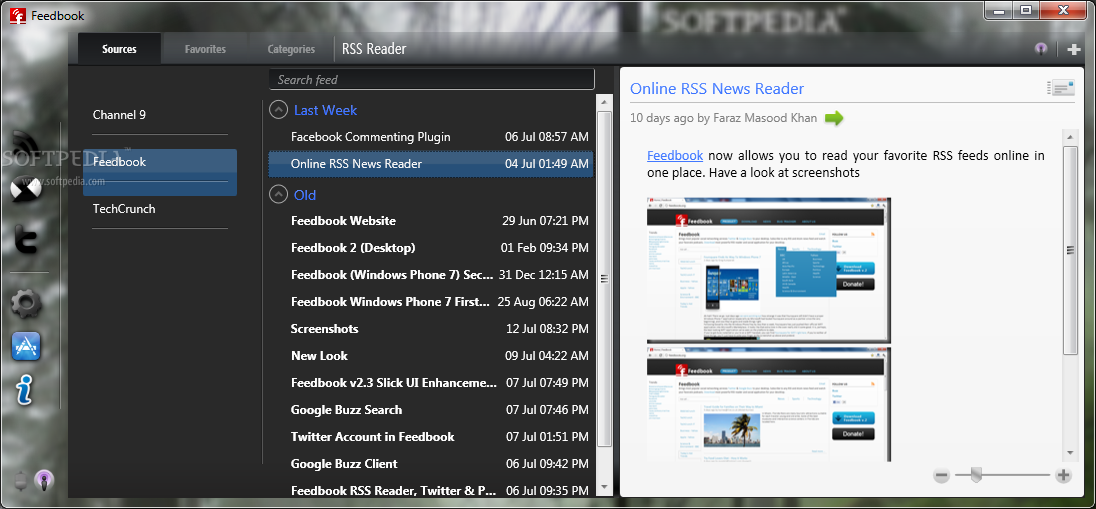
Task: Switch to the Categories tab
Action: (291, 49)
